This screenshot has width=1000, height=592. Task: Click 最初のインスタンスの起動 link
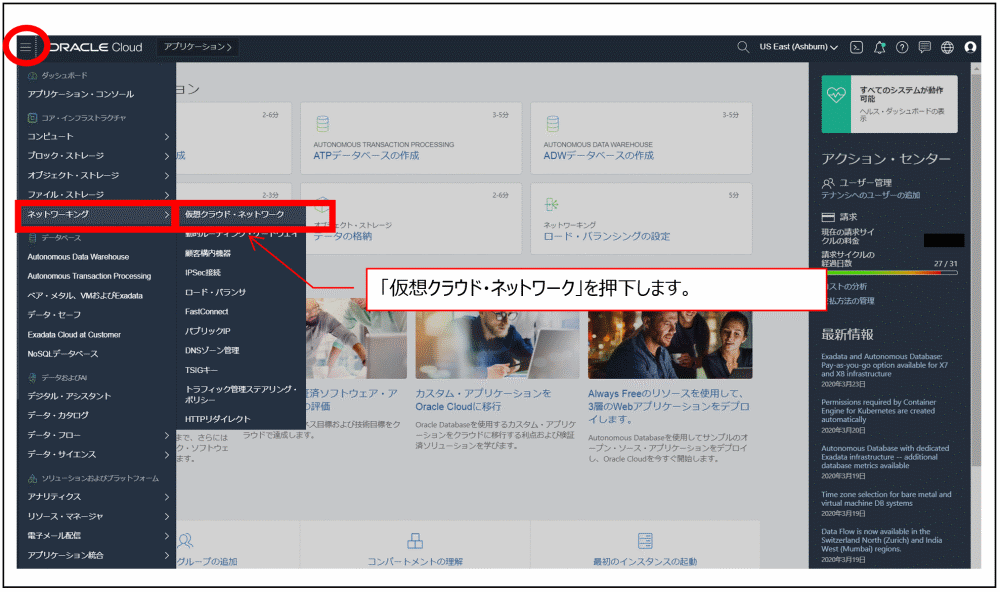[x=645, y=561]
